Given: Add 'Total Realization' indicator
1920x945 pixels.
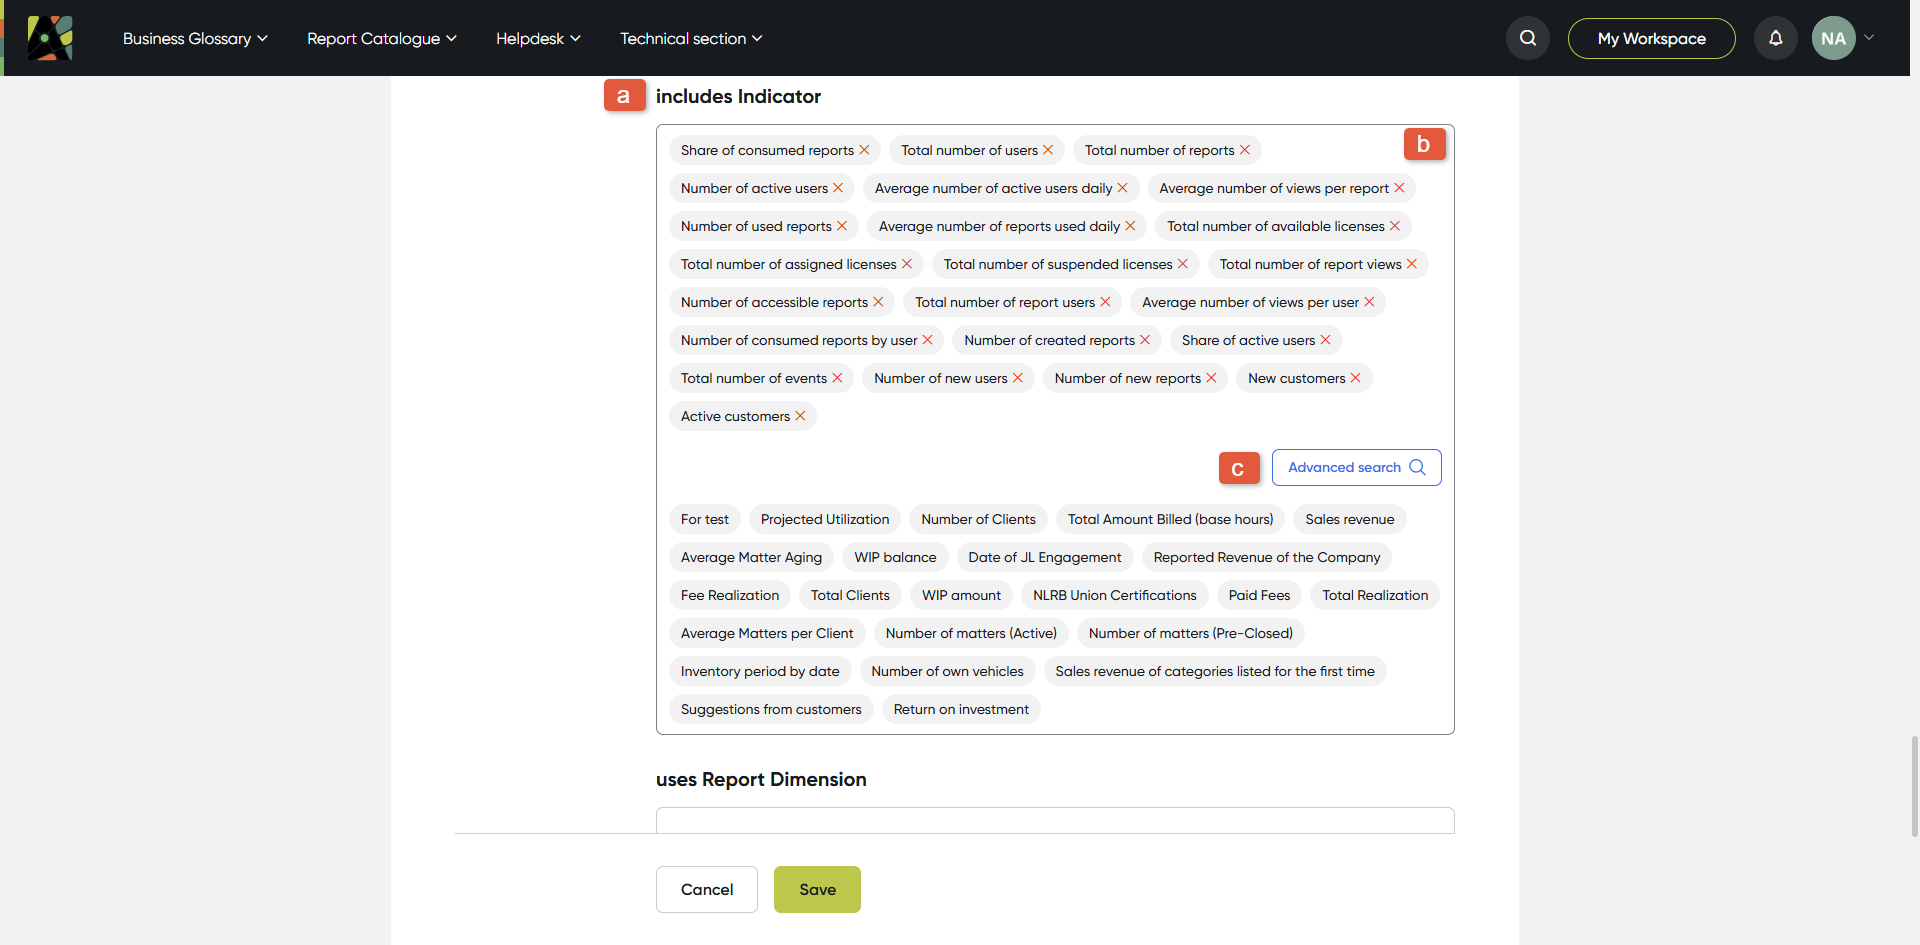Looking at the screenshot, I should pos(1375,595).
